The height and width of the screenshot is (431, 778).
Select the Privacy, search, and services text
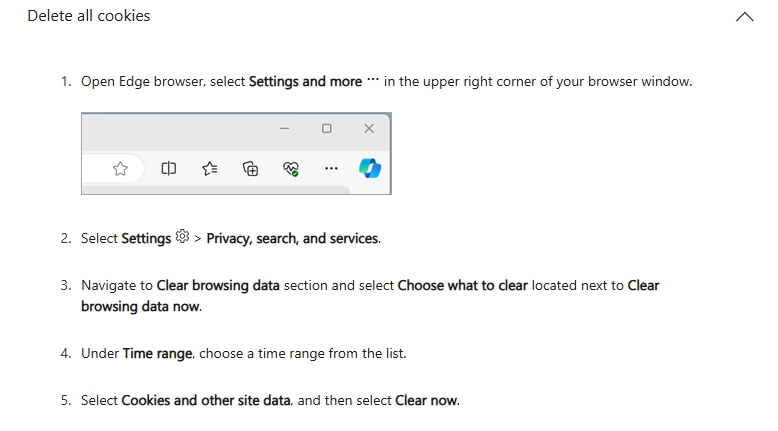click(x=293, y=239)
